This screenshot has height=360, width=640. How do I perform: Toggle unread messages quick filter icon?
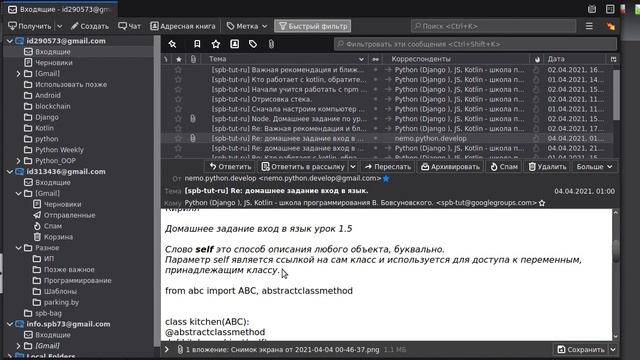197,44
